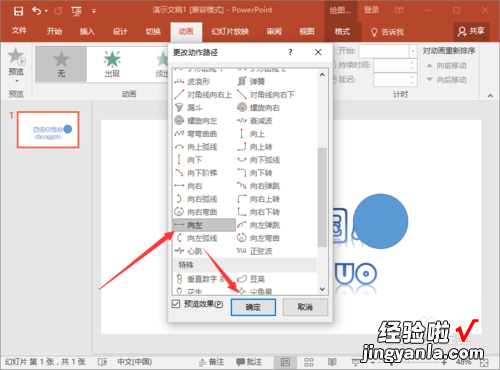Select the 向上 upward path
Screen dimensions: 500x370
(251, 134)
